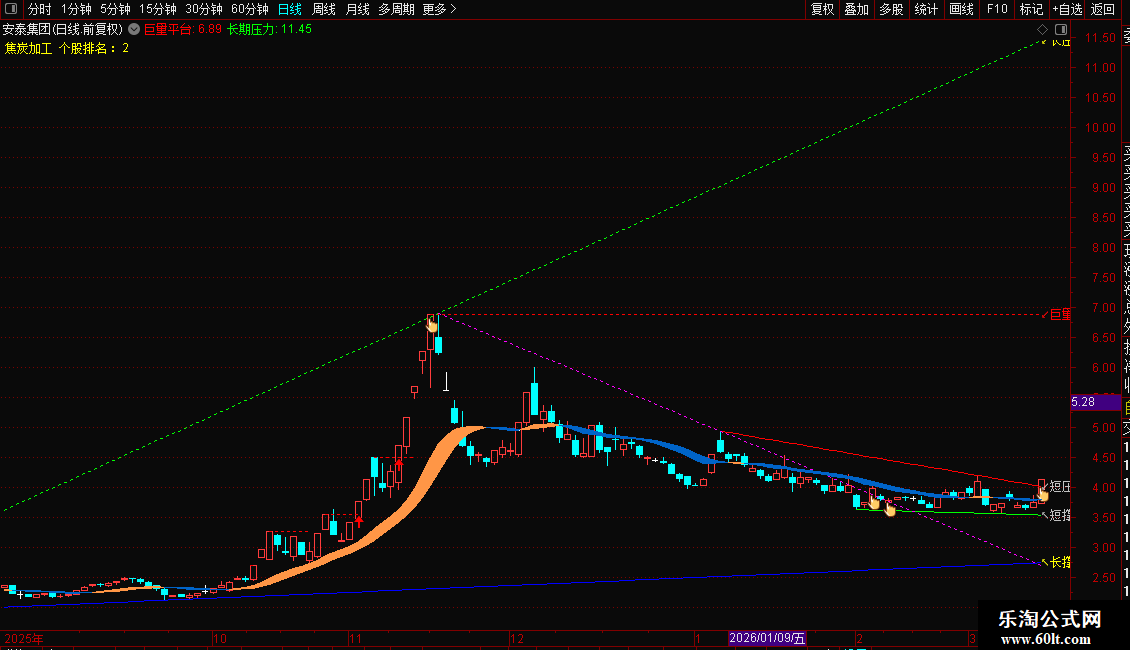
Task: Click the 11.50 price axis label
Action: (x=1100, y=37)
